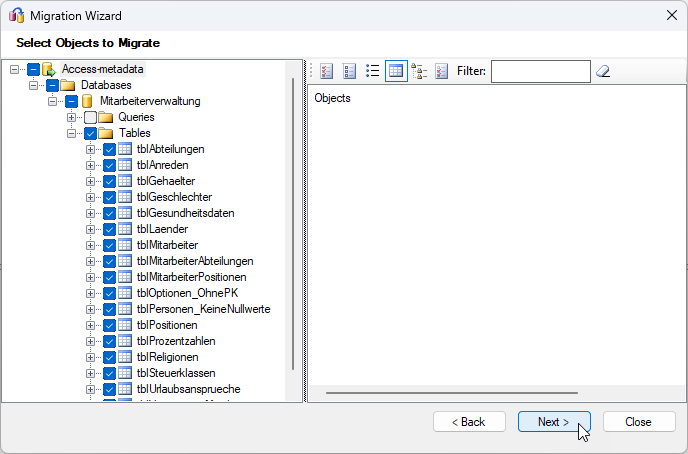Screen dimensions: 688x454
Task: Click the first red checklist toolbar icon
Action: tap(325, 71)
